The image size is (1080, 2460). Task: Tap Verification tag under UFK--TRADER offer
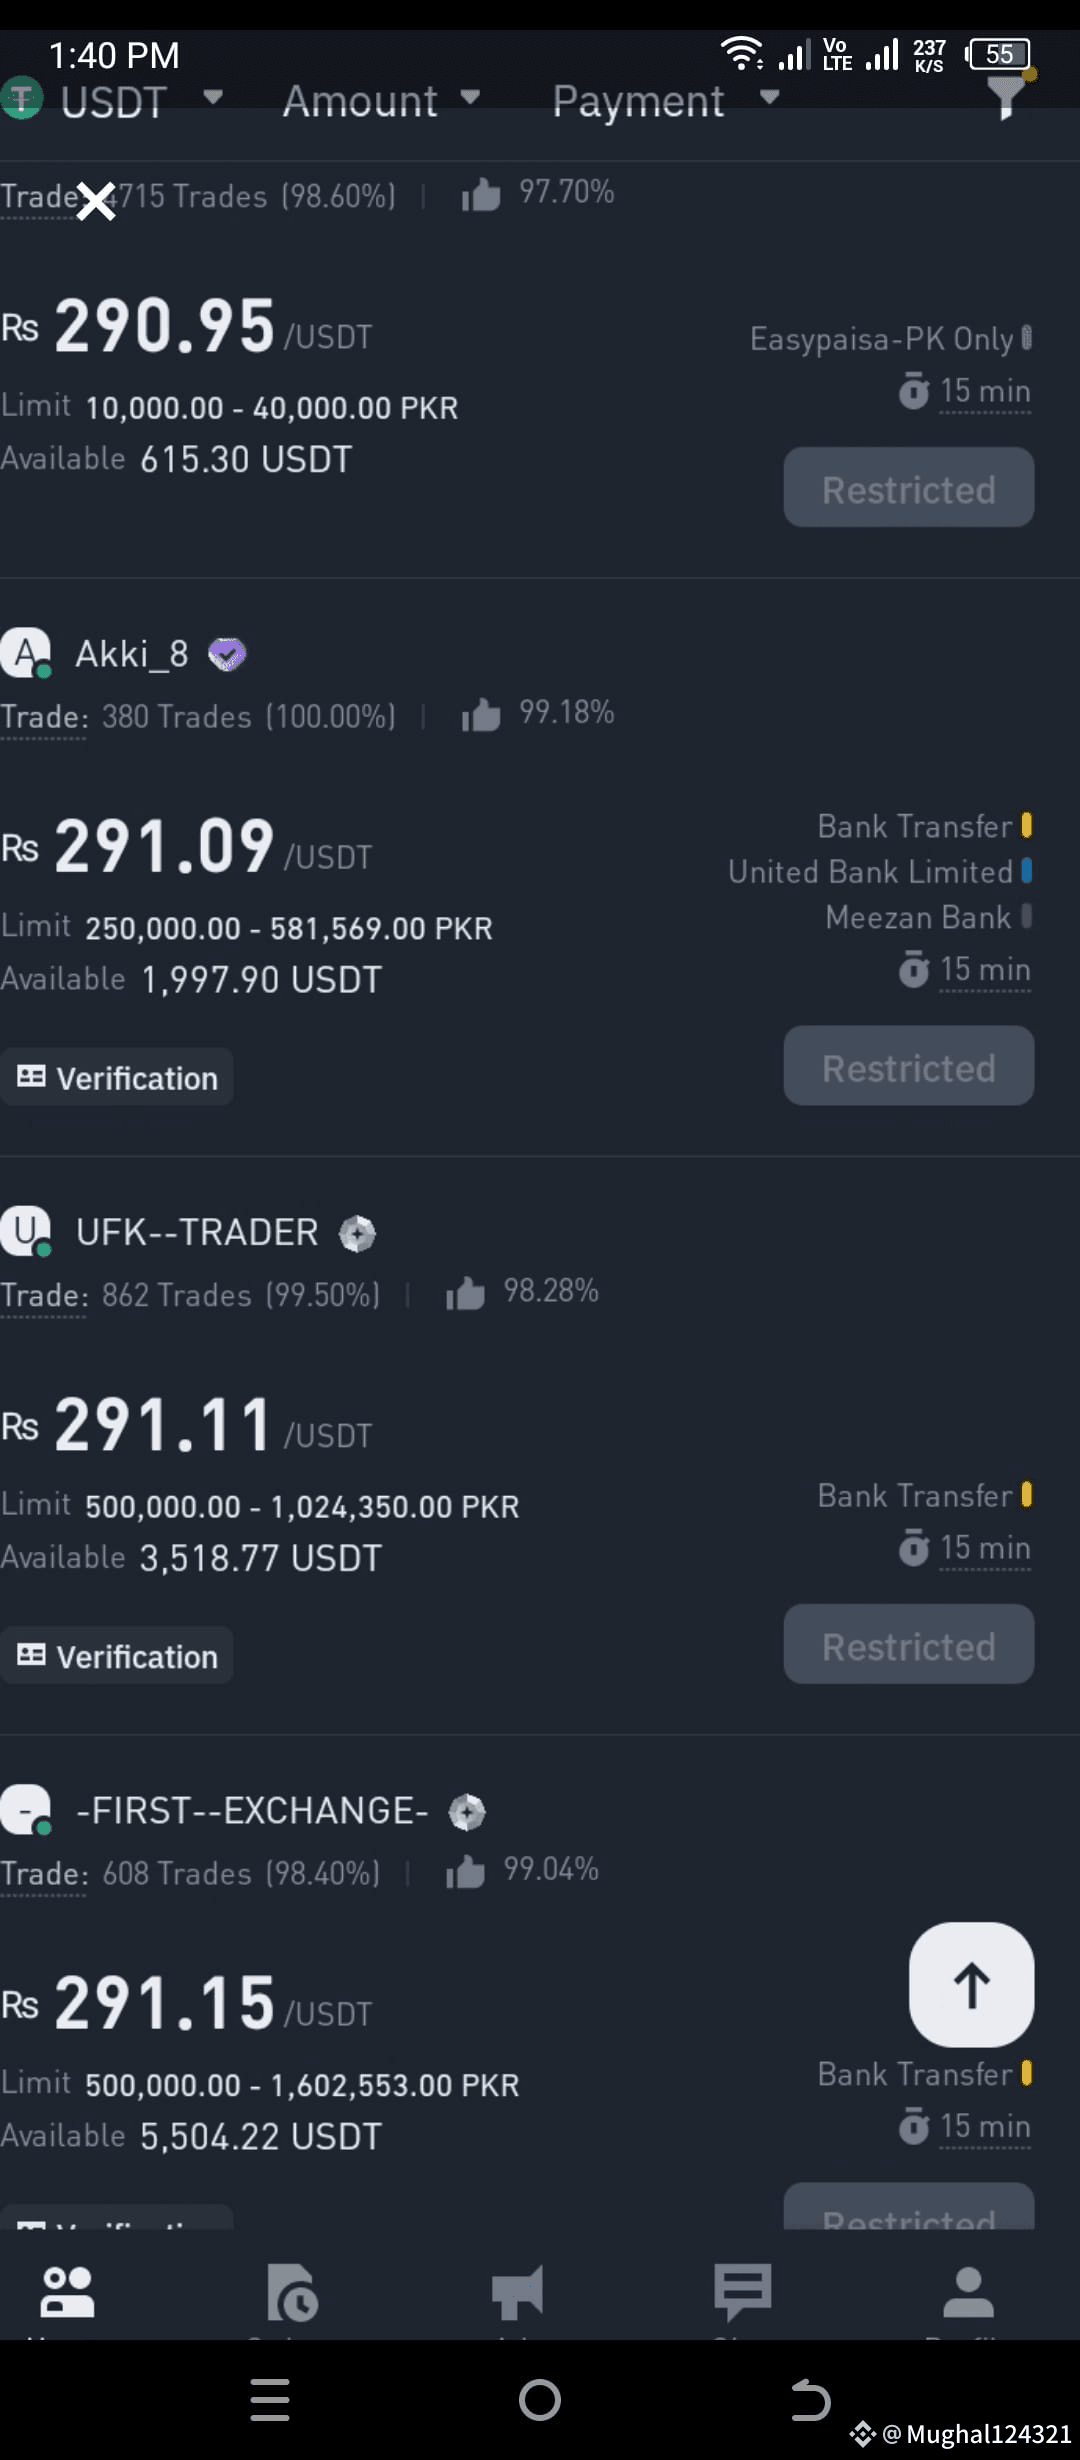[117, 1656]
